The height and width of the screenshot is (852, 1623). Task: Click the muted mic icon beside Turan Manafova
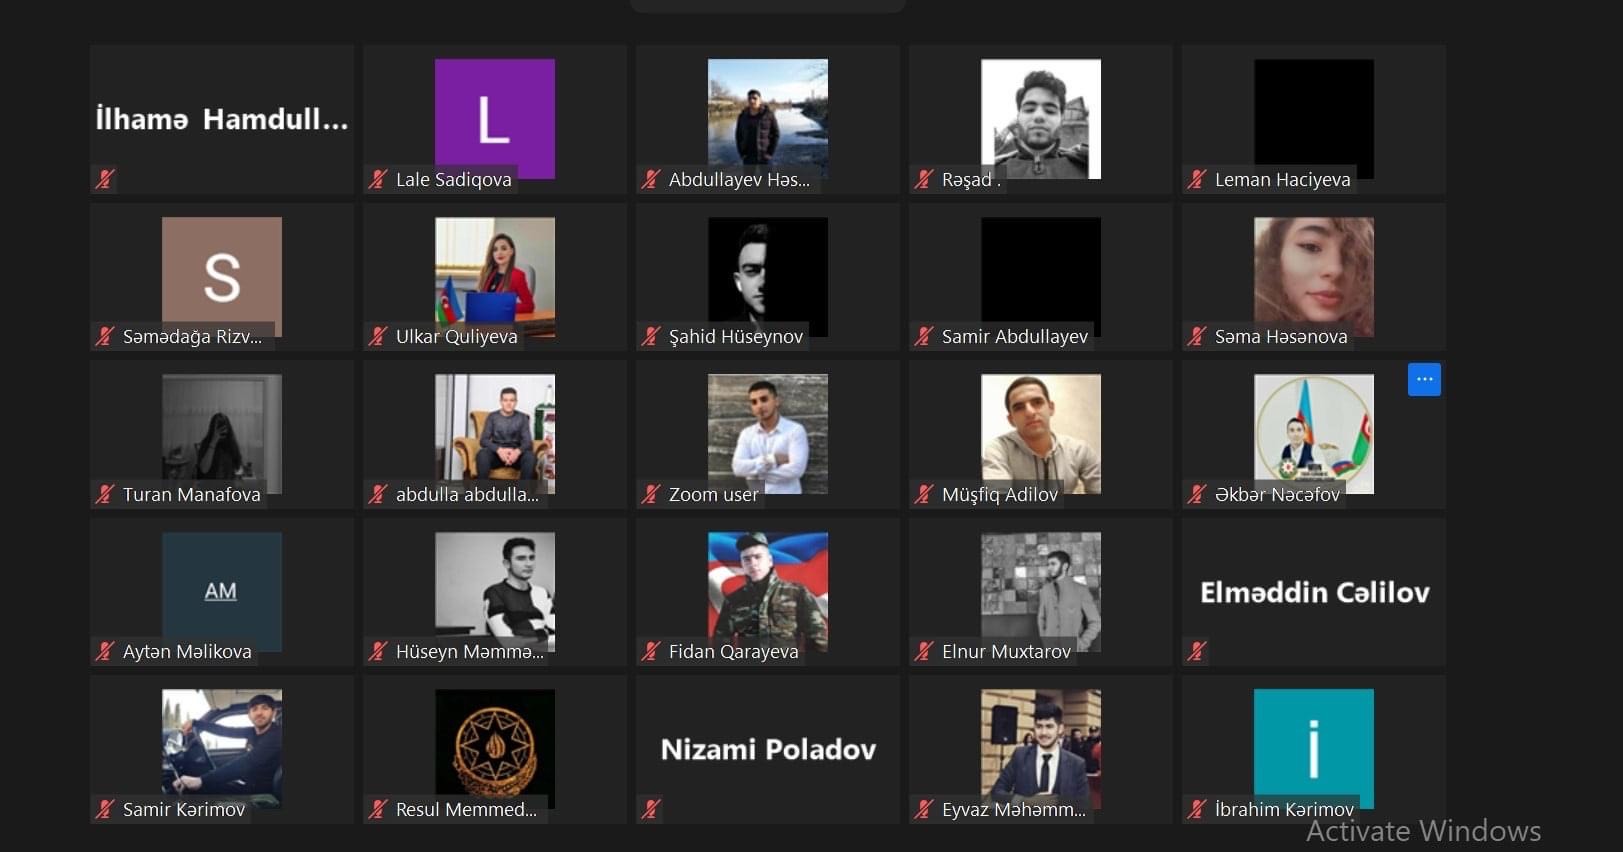tap(105, 494)
